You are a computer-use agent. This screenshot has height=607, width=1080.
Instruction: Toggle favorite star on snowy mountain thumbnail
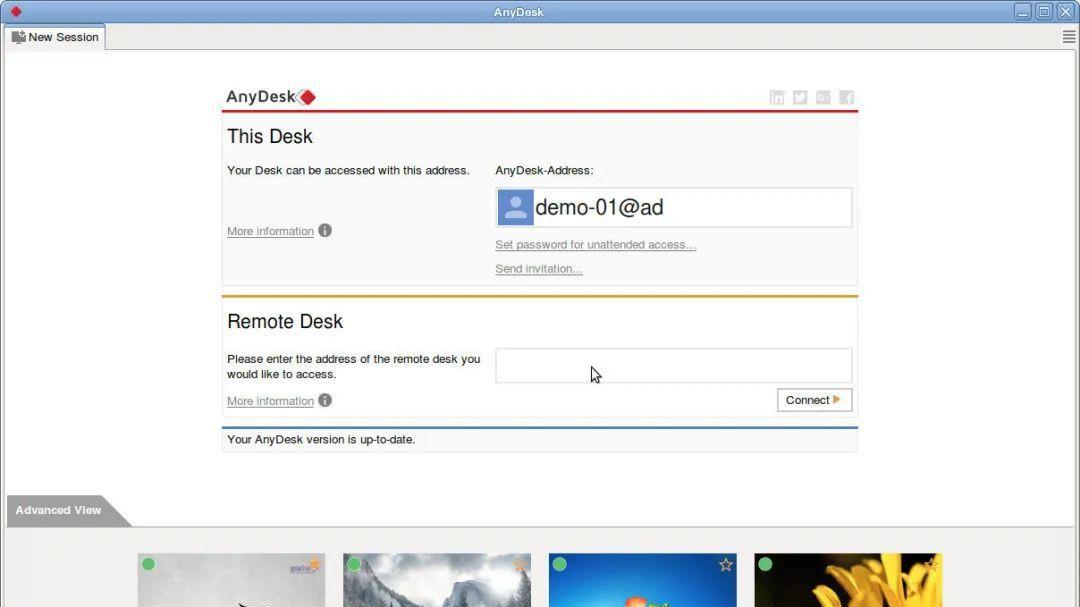pos(520,565)
